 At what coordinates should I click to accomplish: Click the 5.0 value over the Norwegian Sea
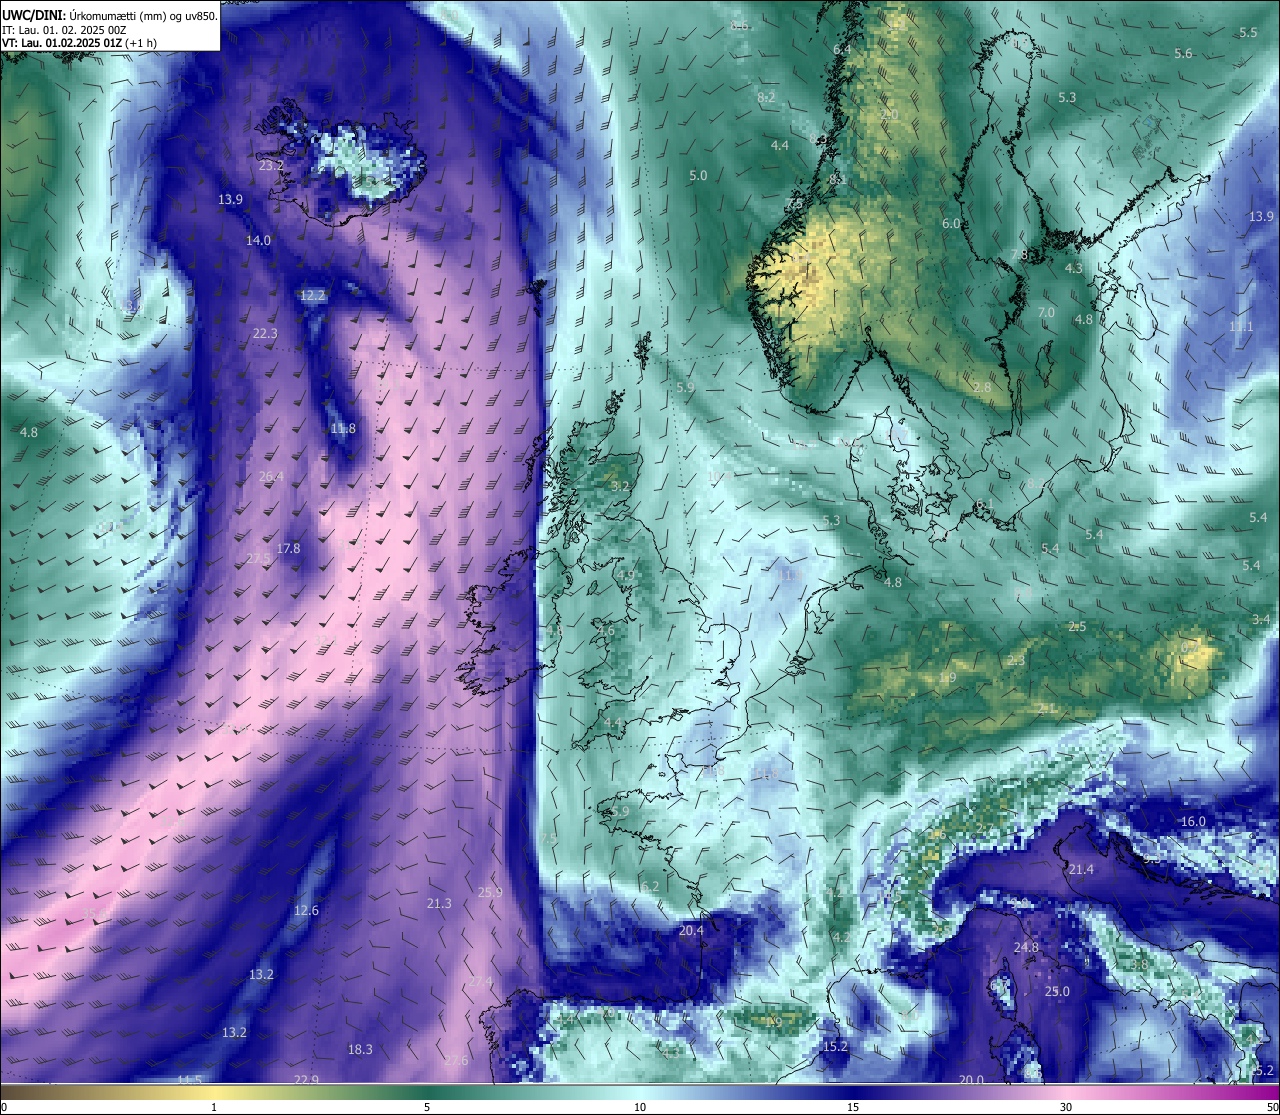pyautogui.click(x=698, y=175)
